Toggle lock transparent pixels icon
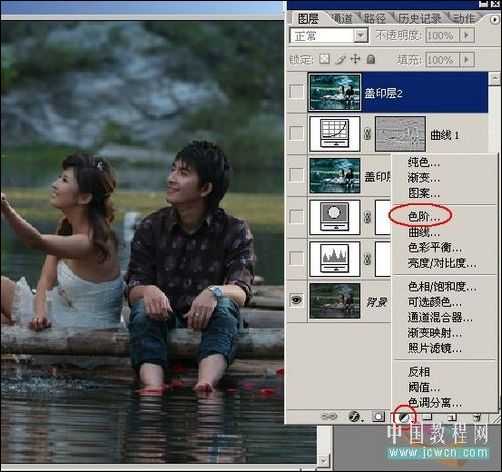502x472 pixels. pos(324,59)
